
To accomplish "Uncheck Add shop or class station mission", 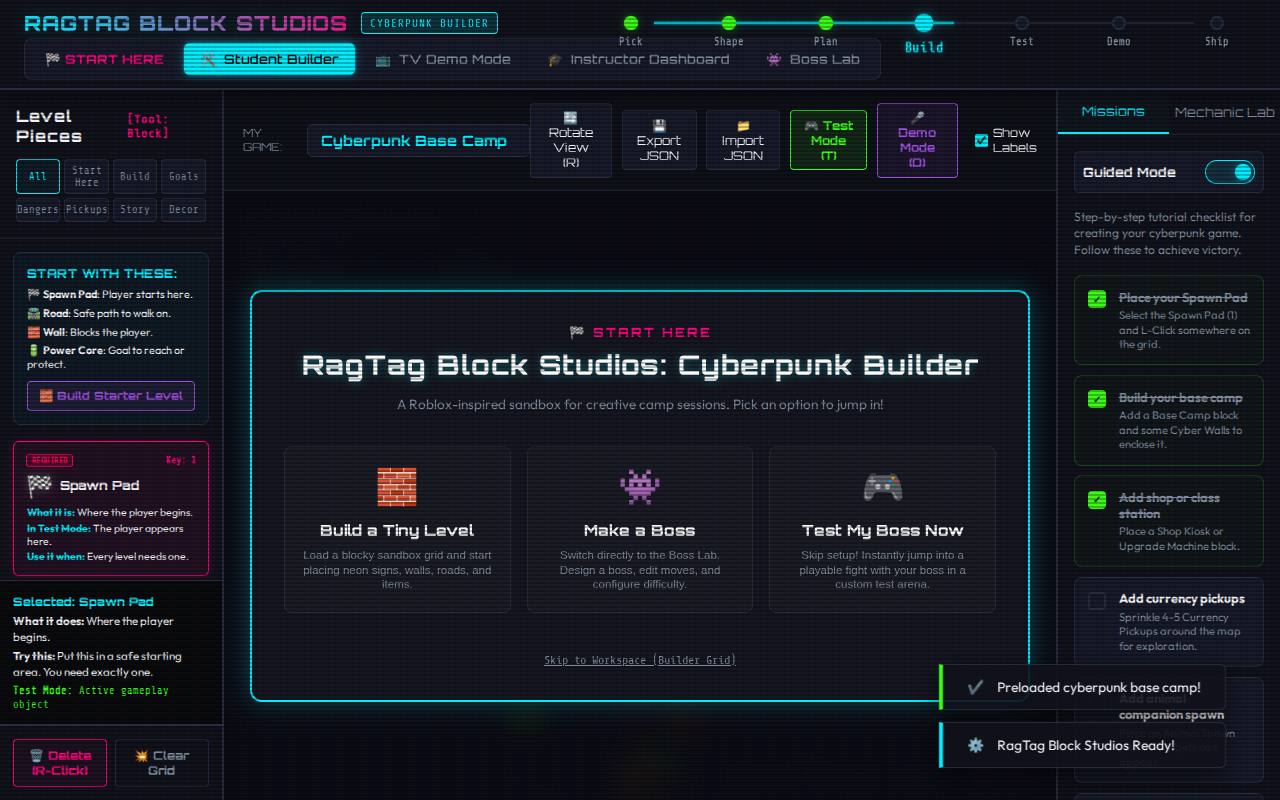I will coord(1097,499).
